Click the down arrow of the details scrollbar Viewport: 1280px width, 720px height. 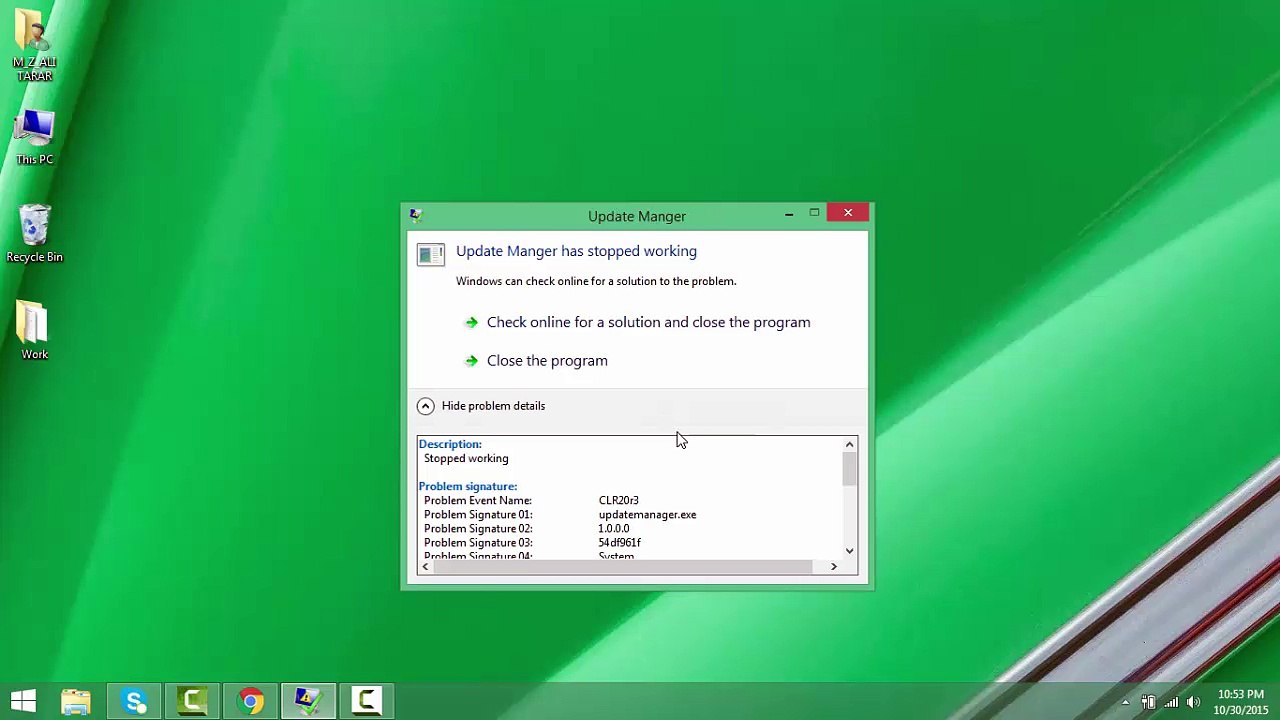click(849, 551)
